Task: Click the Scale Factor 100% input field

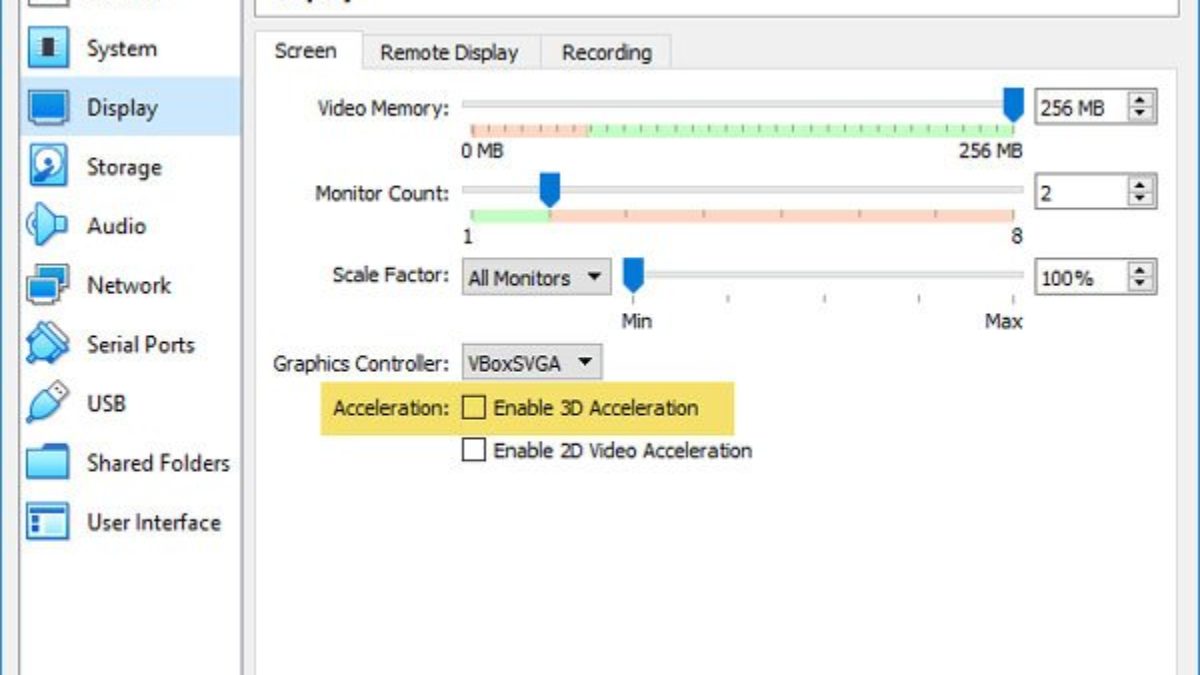Action: tap(1080, 278)
